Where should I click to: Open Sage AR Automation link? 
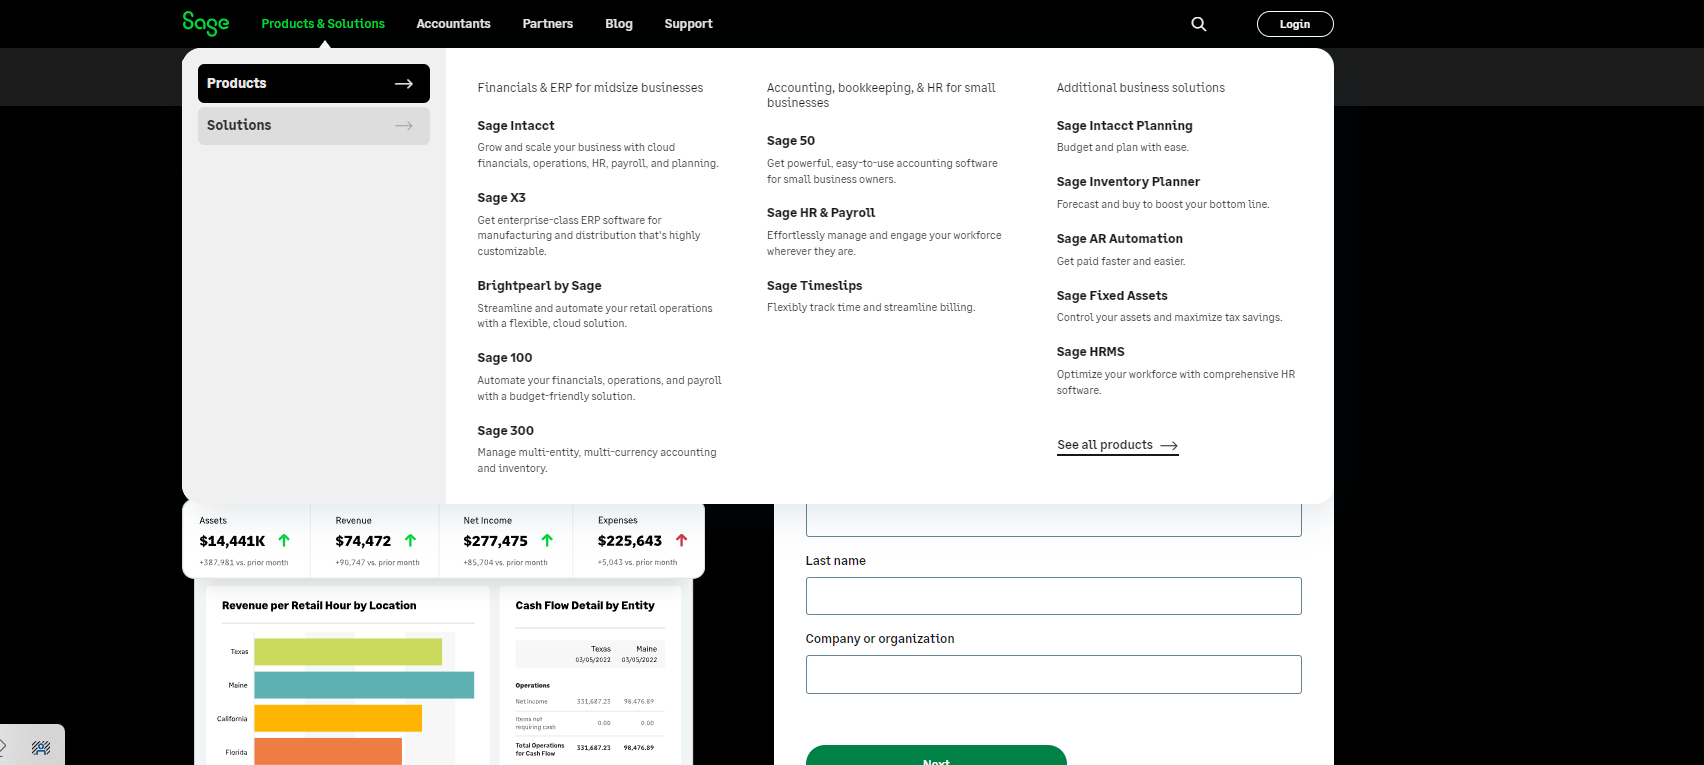tap(1120, 239)
